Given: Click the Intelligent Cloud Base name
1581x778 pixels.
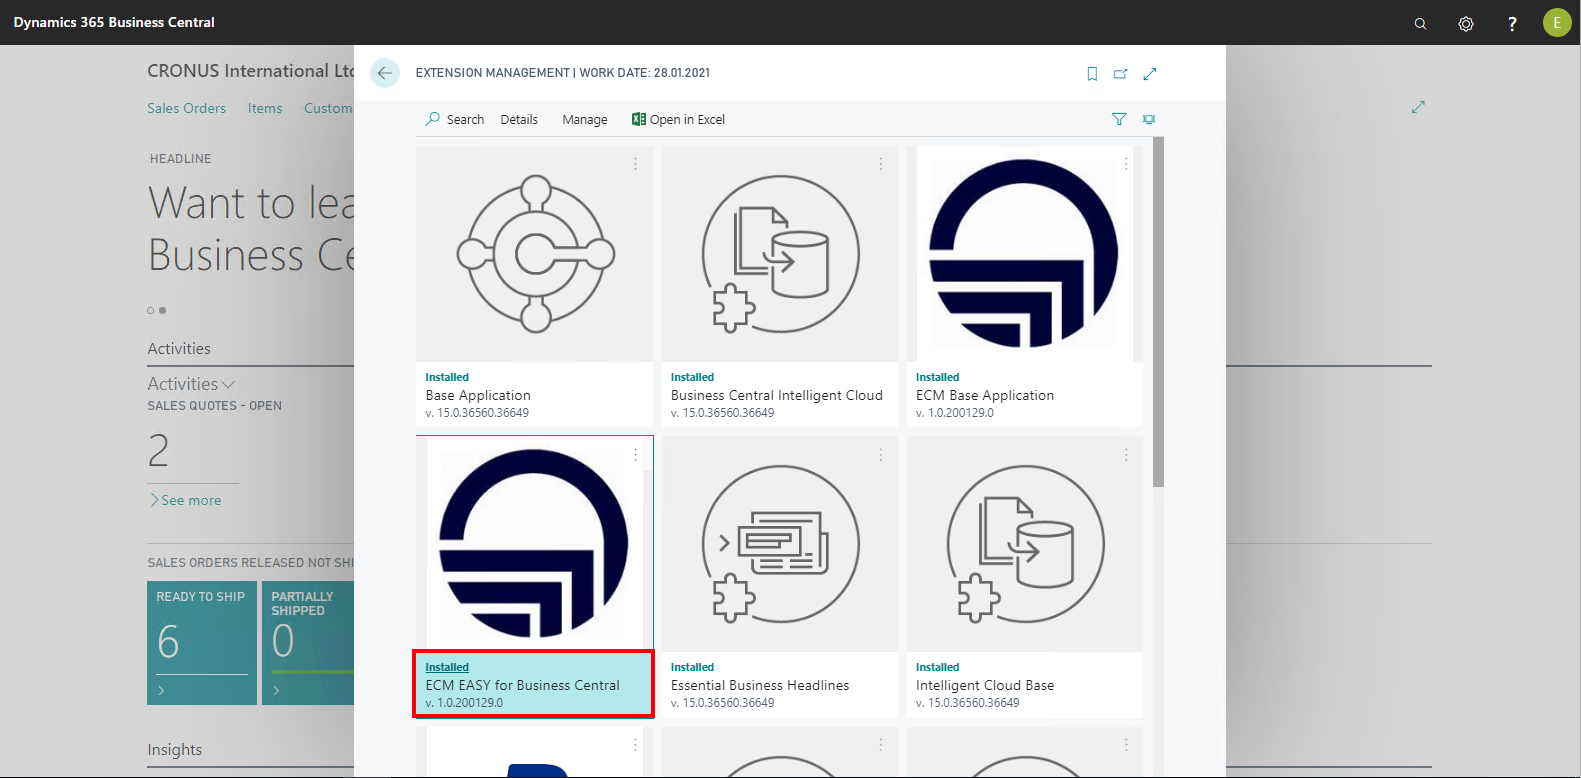Looking at the screenshot, I should [985, 685].
